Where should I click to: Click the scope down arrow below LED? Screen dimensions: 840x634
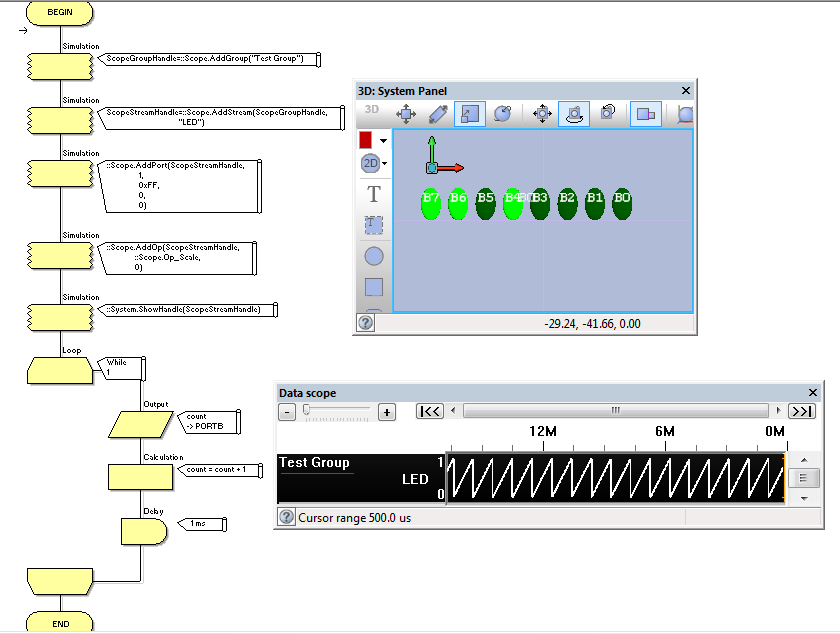coord(804,499)
